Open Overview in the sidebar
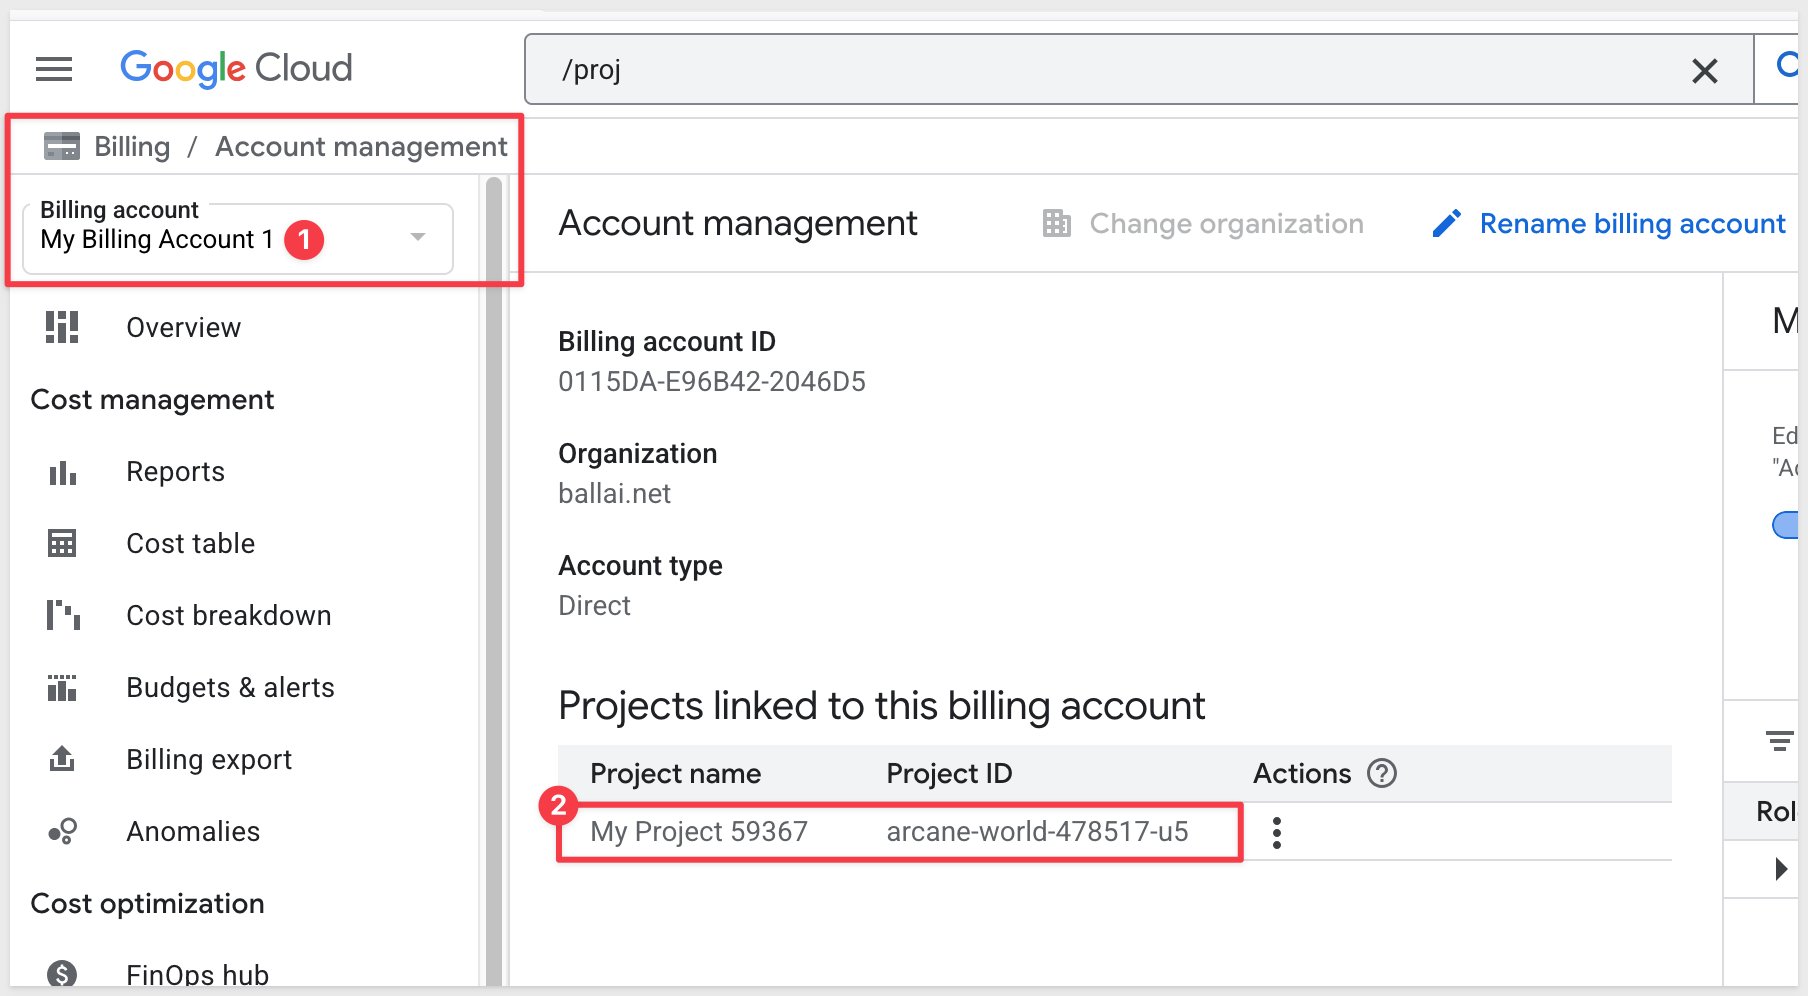 183,328
